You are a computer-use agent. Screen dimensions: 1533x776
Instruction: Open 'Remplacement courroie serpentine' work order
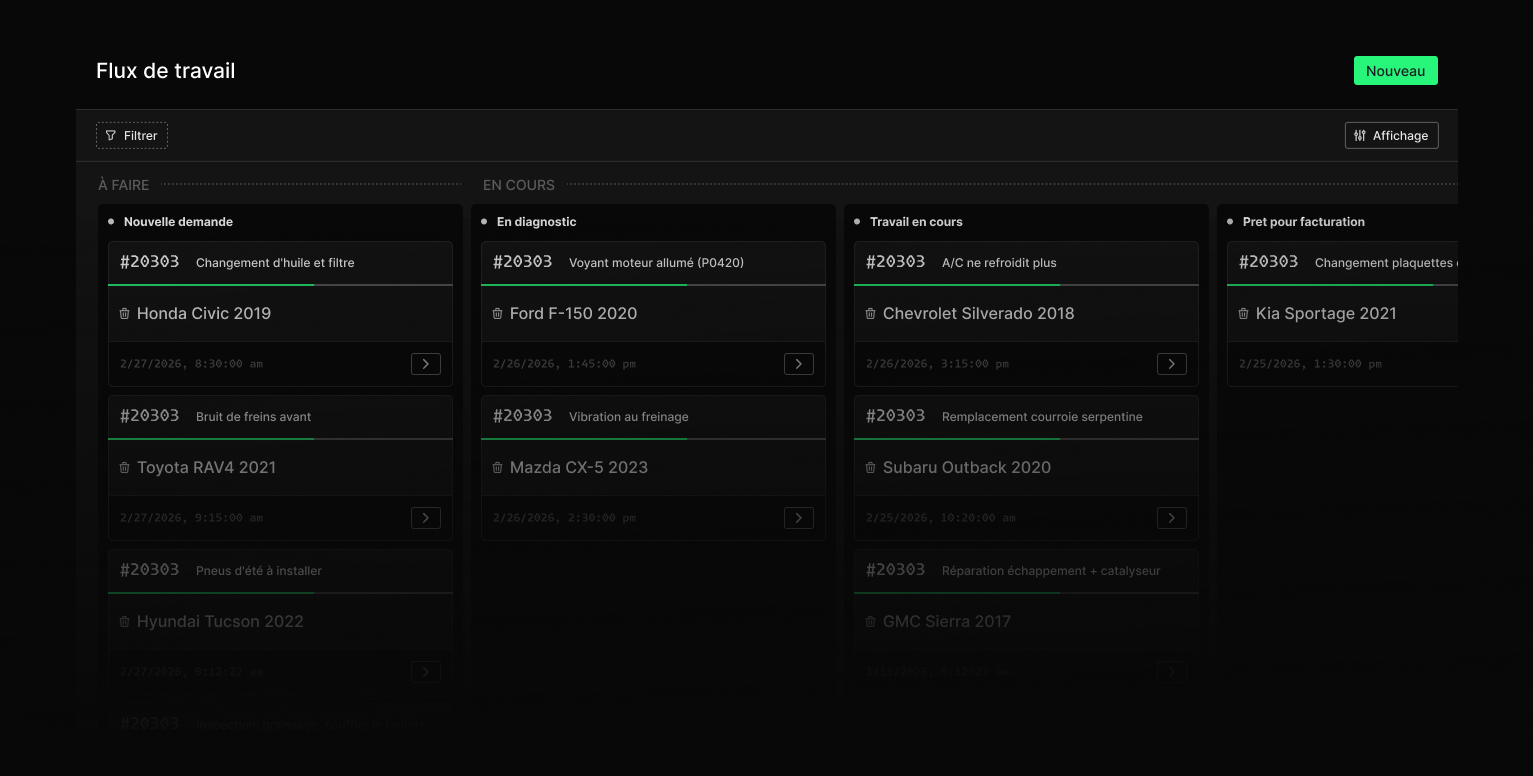(x=1042, y=417)
